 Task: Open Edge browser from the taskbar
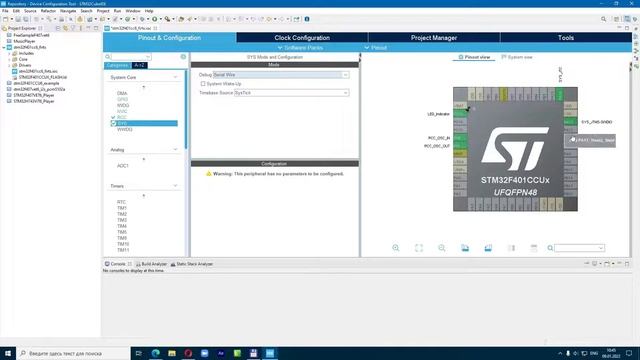coord(156,353)
